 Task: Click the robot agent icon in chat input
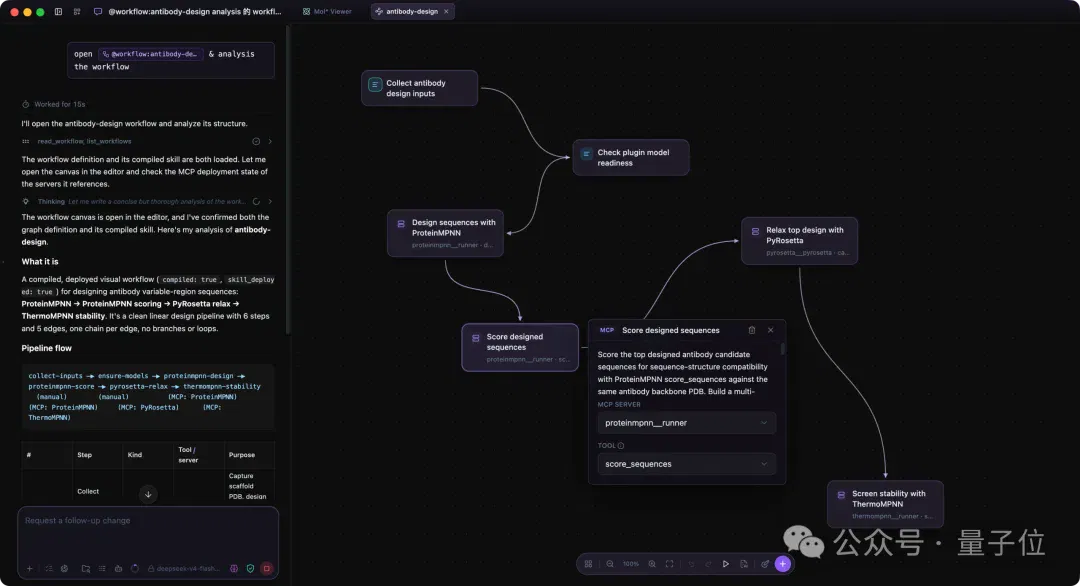click(x=118, y=569)
